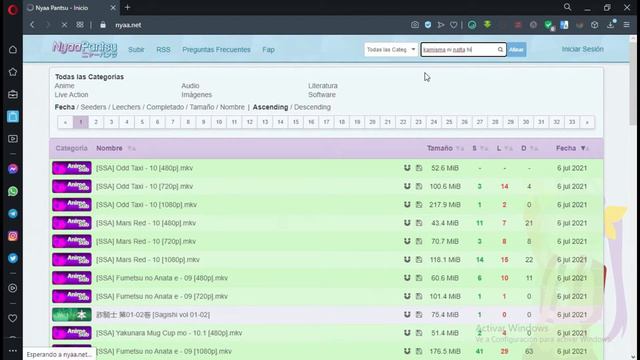Sort results by Leechers
Screen dimensions: 640x360
click(126, 107)
